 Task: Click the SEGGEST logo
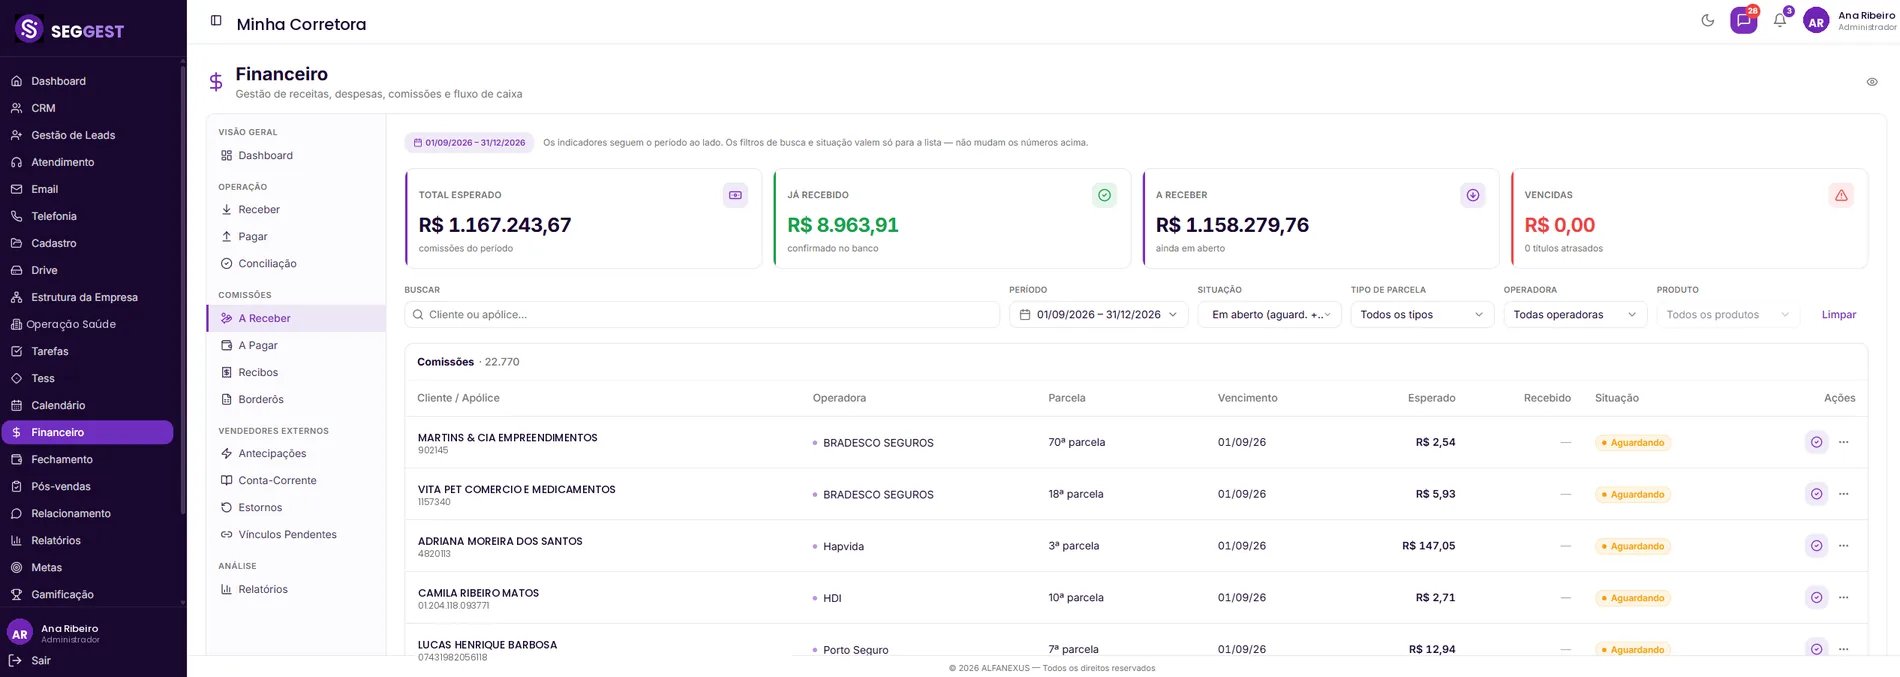(x=70, y=30)
